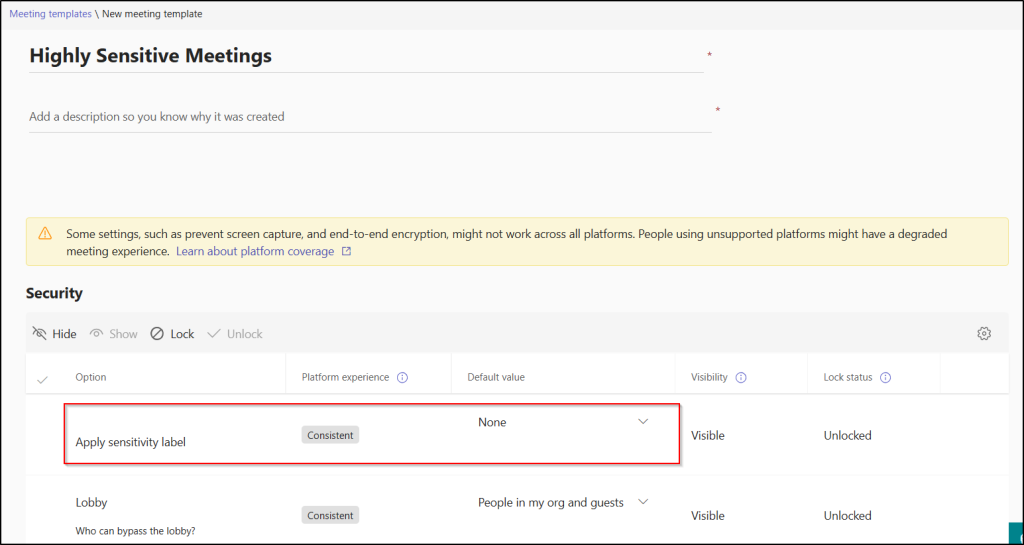Screen dimensions: 1024x545
Task: Open Learn about platform coverage link
Action: tap(255, 251)
